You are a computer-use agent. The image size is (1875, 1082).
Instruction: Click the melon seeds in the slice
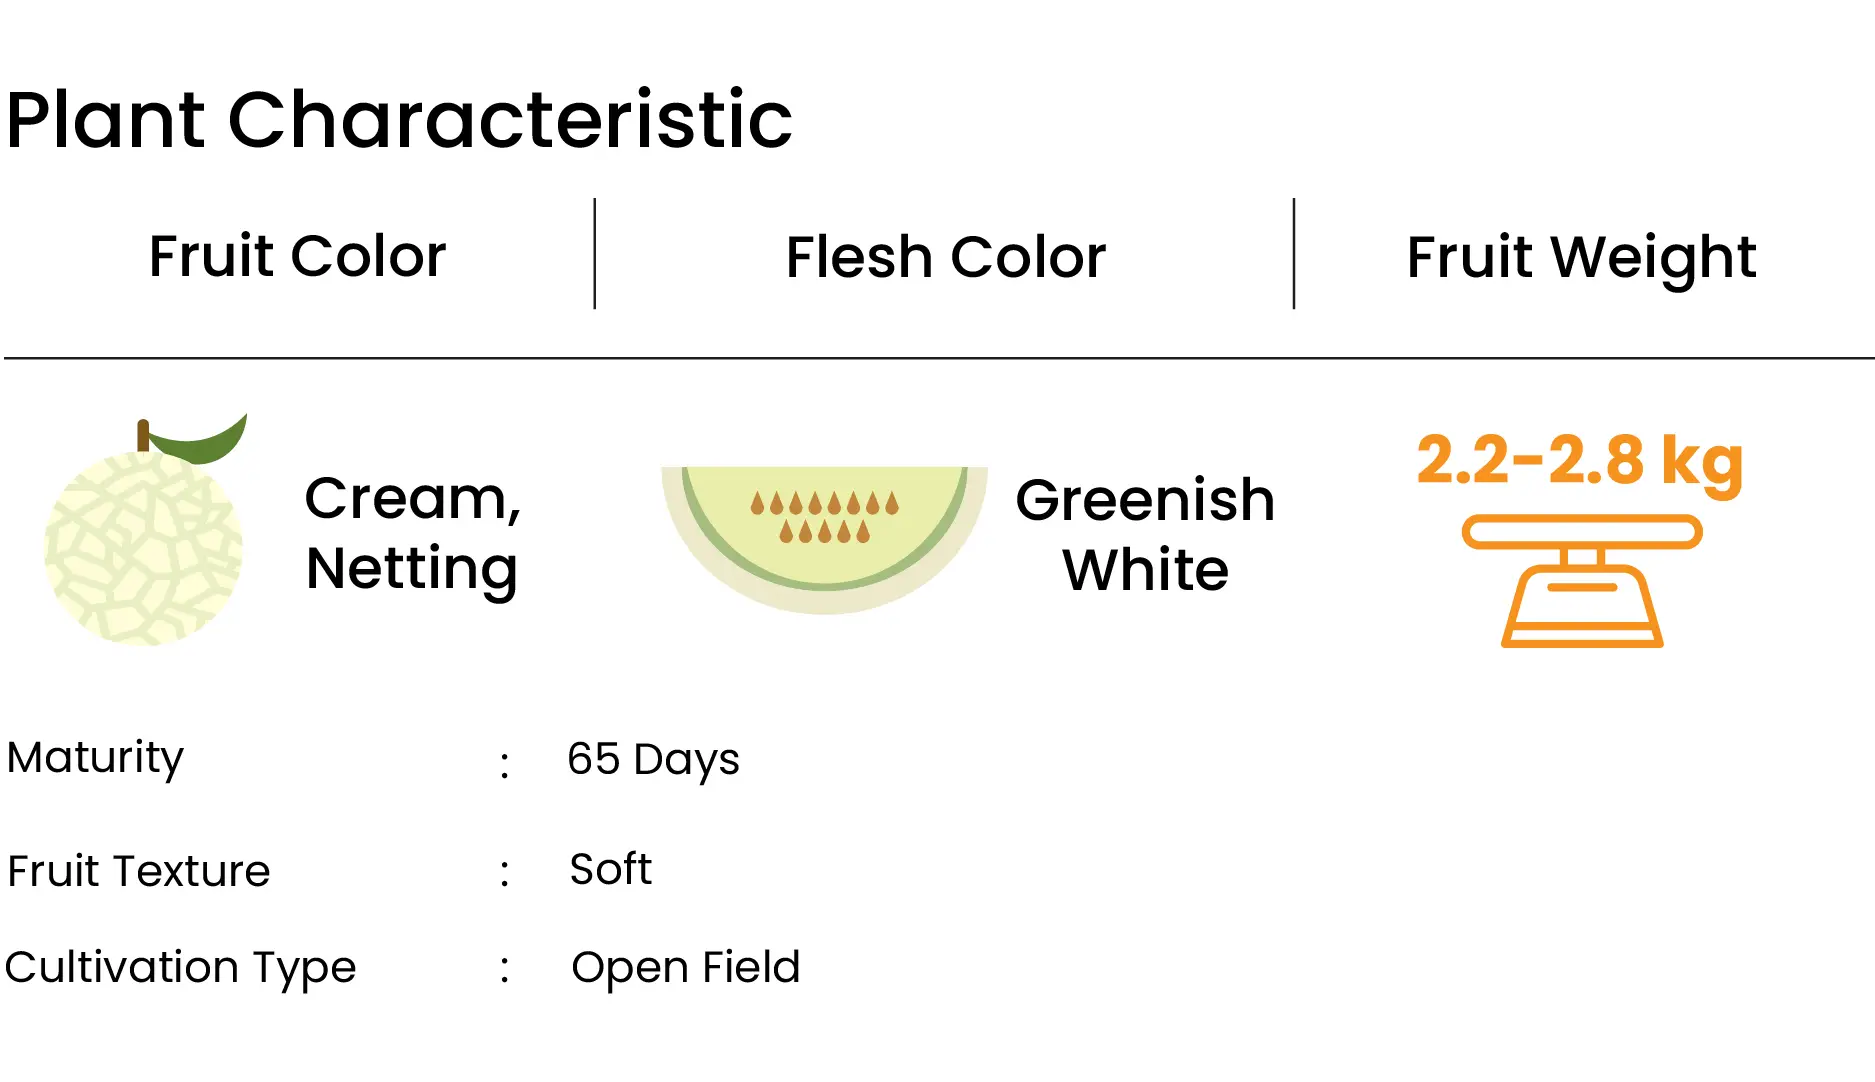pos(825,517)
